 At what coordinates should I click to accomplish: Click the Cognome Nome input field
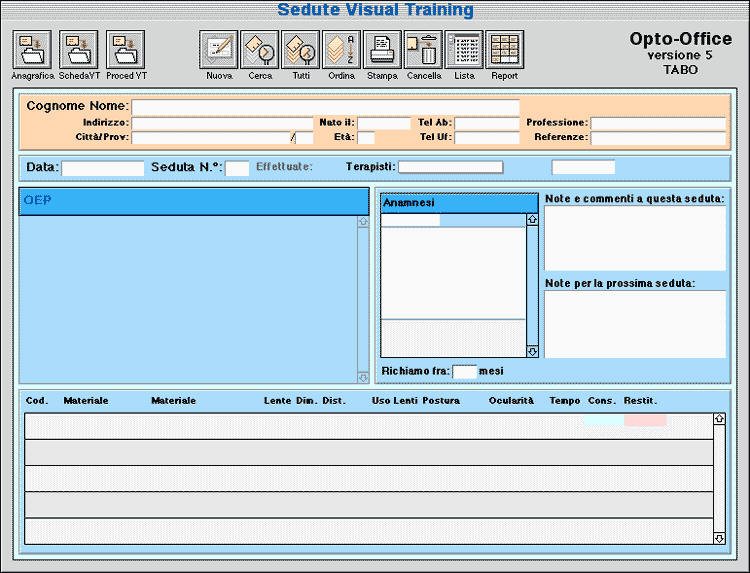click(x=325, y=107)
